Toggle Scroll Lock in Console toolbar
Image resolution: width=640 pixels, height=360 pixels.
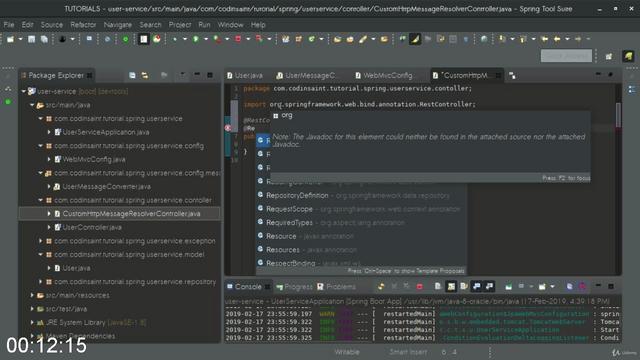pyautogui.click(x=451, y=287)
